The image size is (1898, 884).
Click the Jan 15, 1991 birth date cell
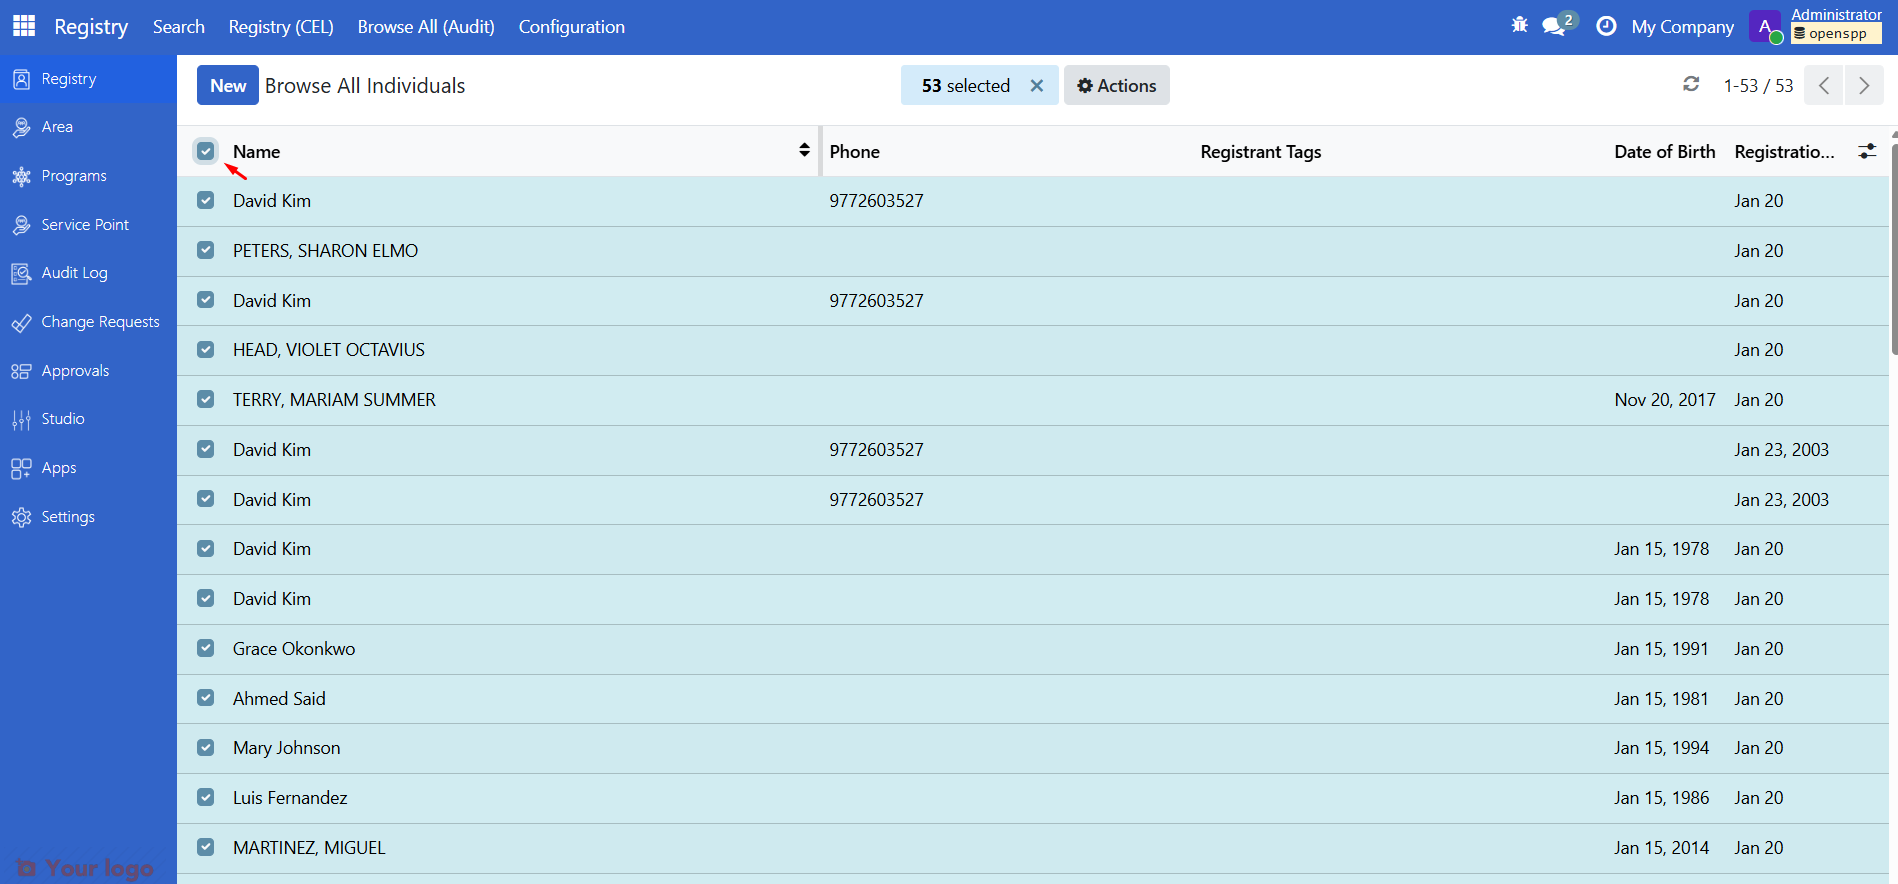coord(1661,649)
